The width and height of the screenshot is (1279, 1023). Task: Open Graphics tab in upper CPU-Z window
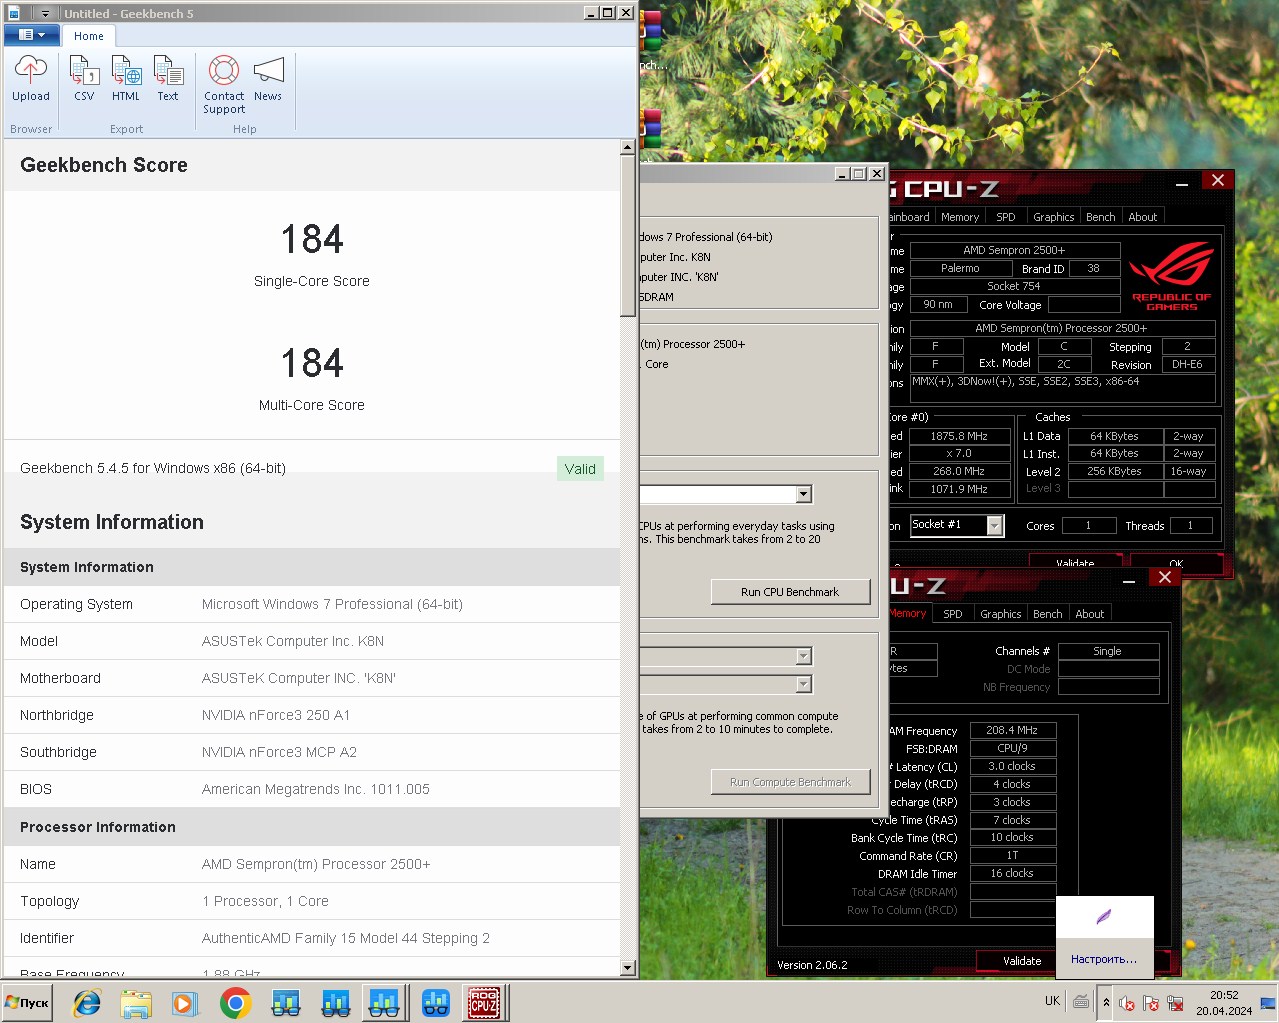point(1054,217)
